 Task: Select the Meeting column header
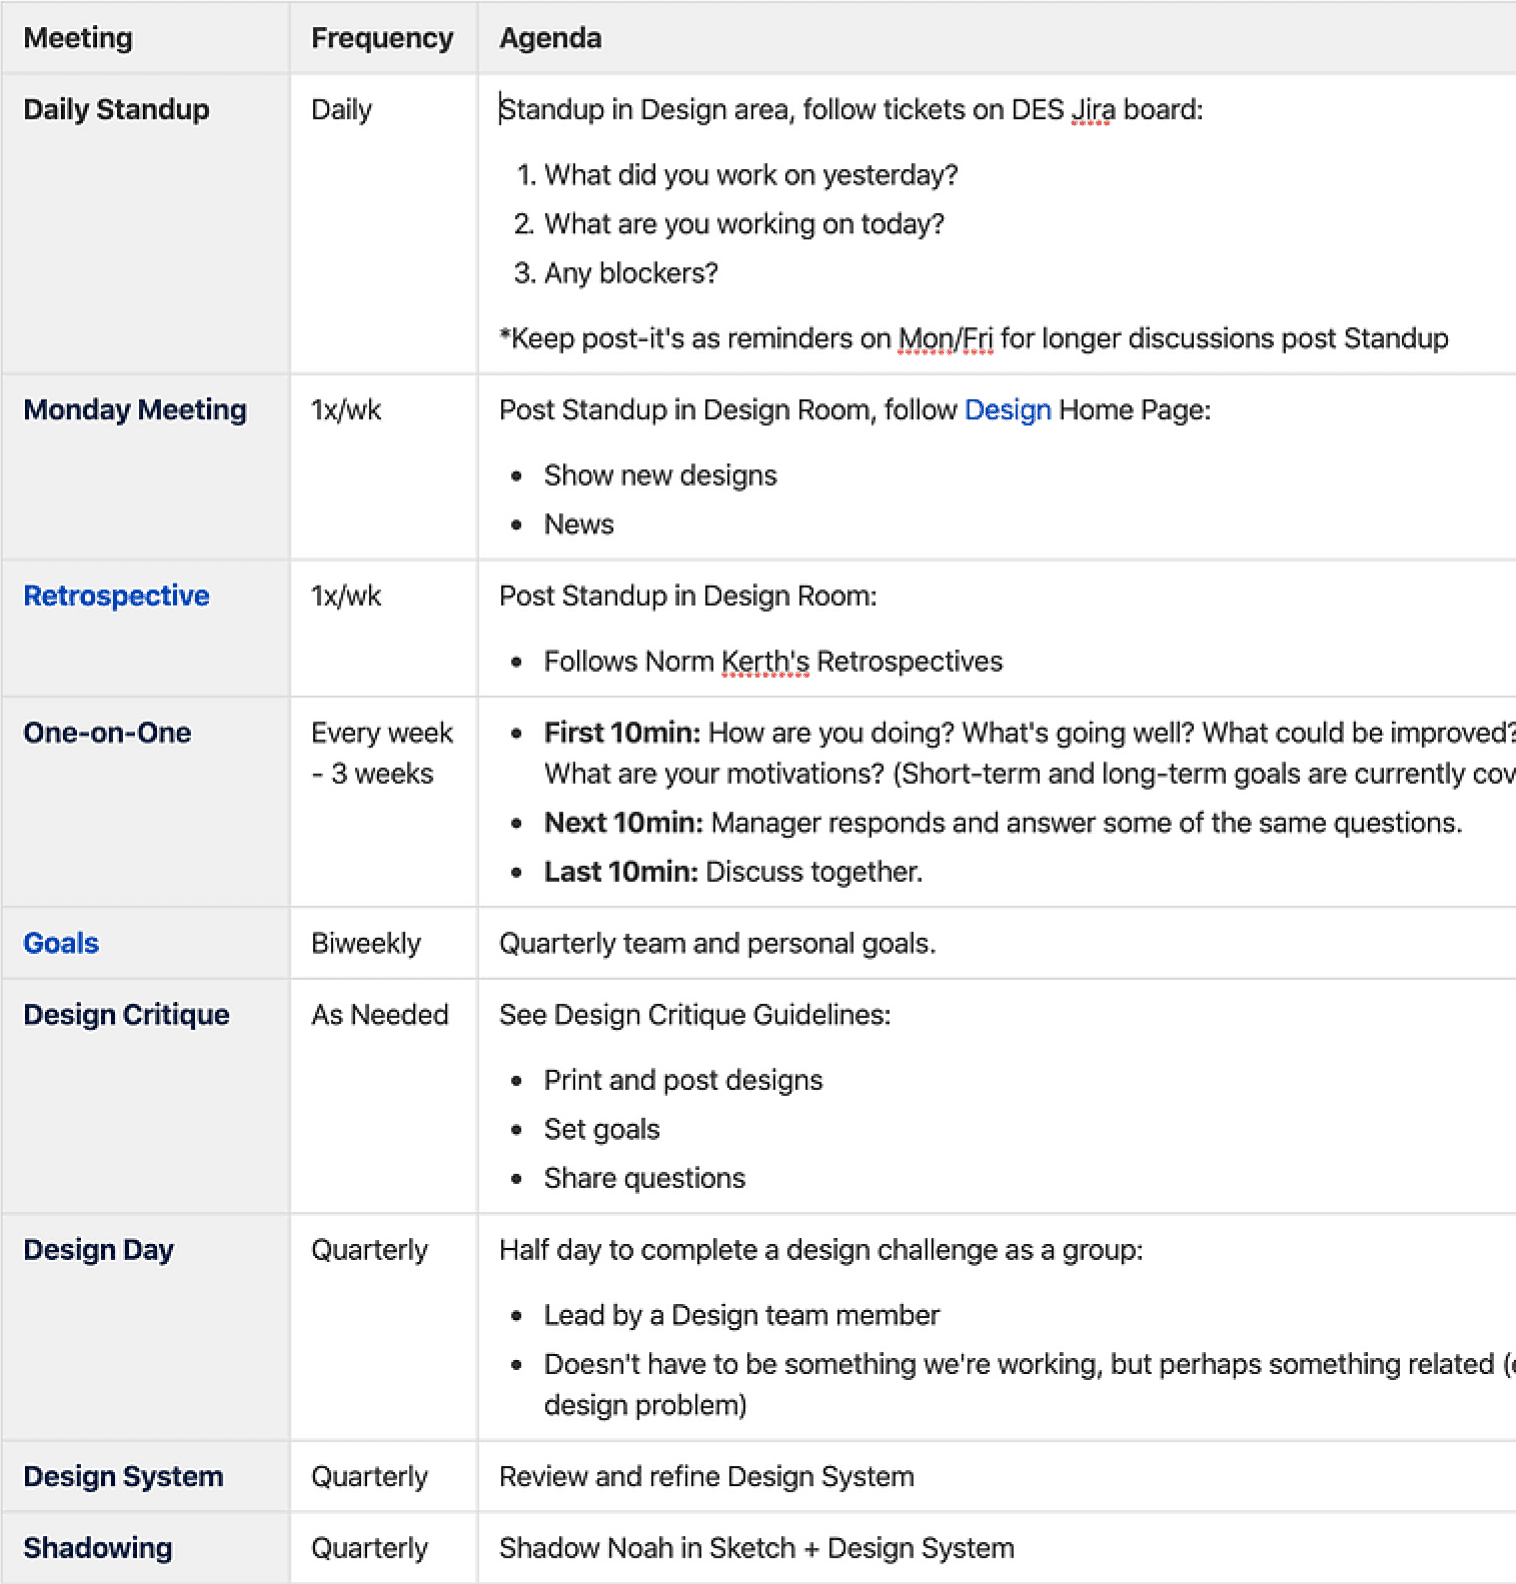click(78, 38)
